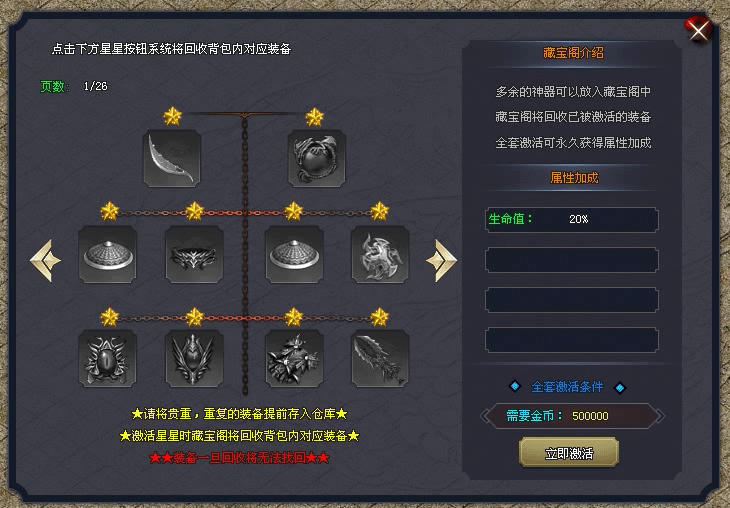This screenshot has width=730, height=508.
Task: Activate star above the curved blade
Action: tap(172, 116)
